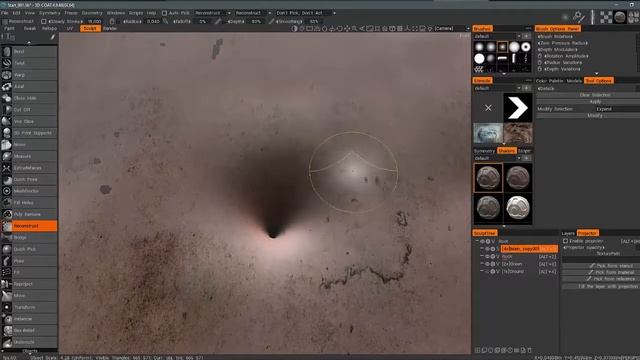Select the Fill Holes tool
The width and height of the screenshot is (640, 360).
29,203
